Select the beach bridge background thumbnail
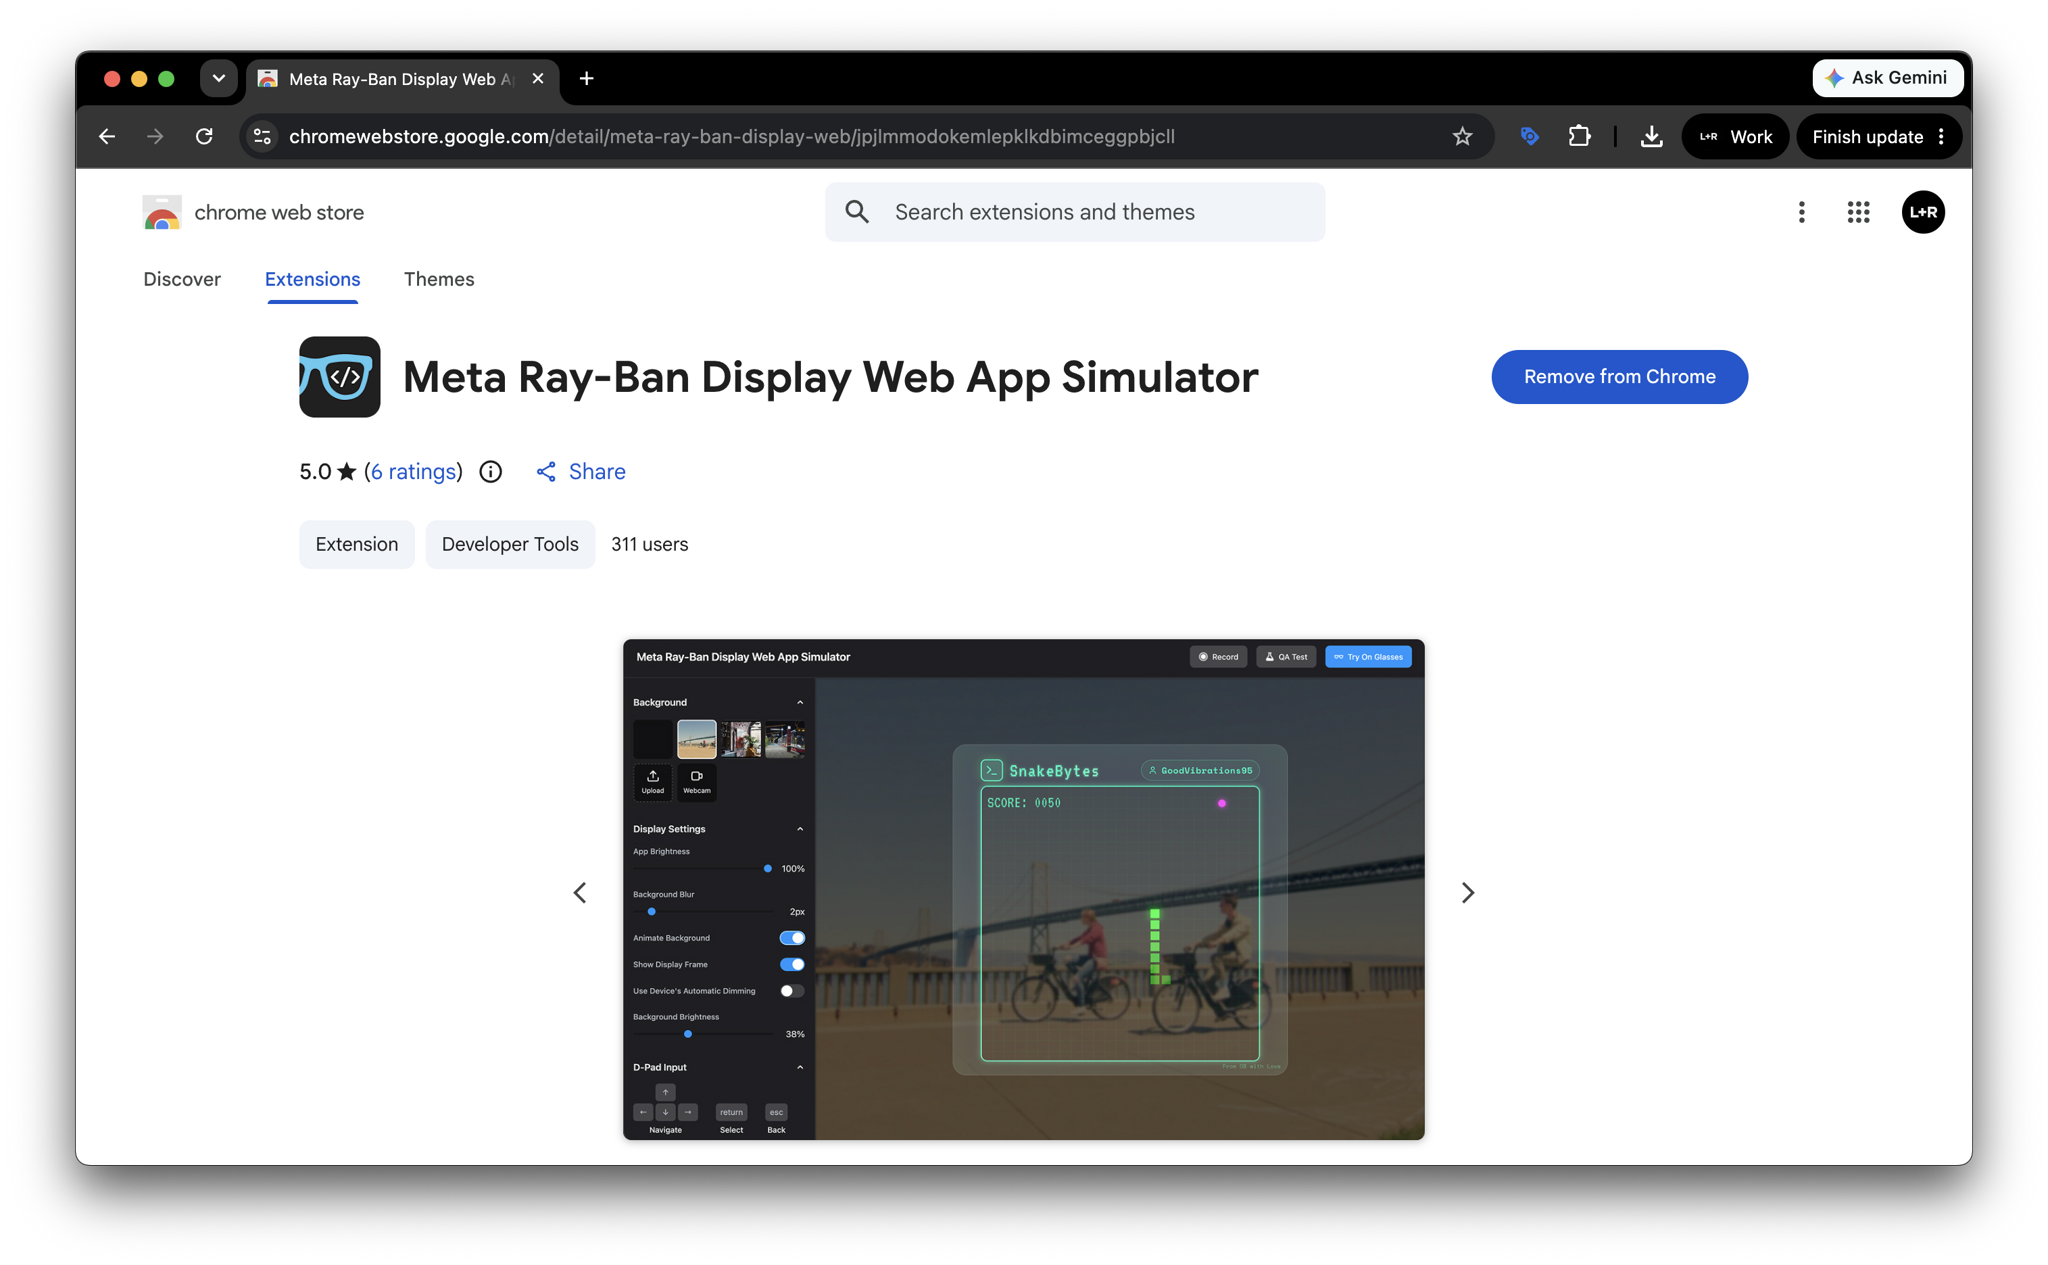This screenshot has height=1265, width=2048. coord(697,739)
